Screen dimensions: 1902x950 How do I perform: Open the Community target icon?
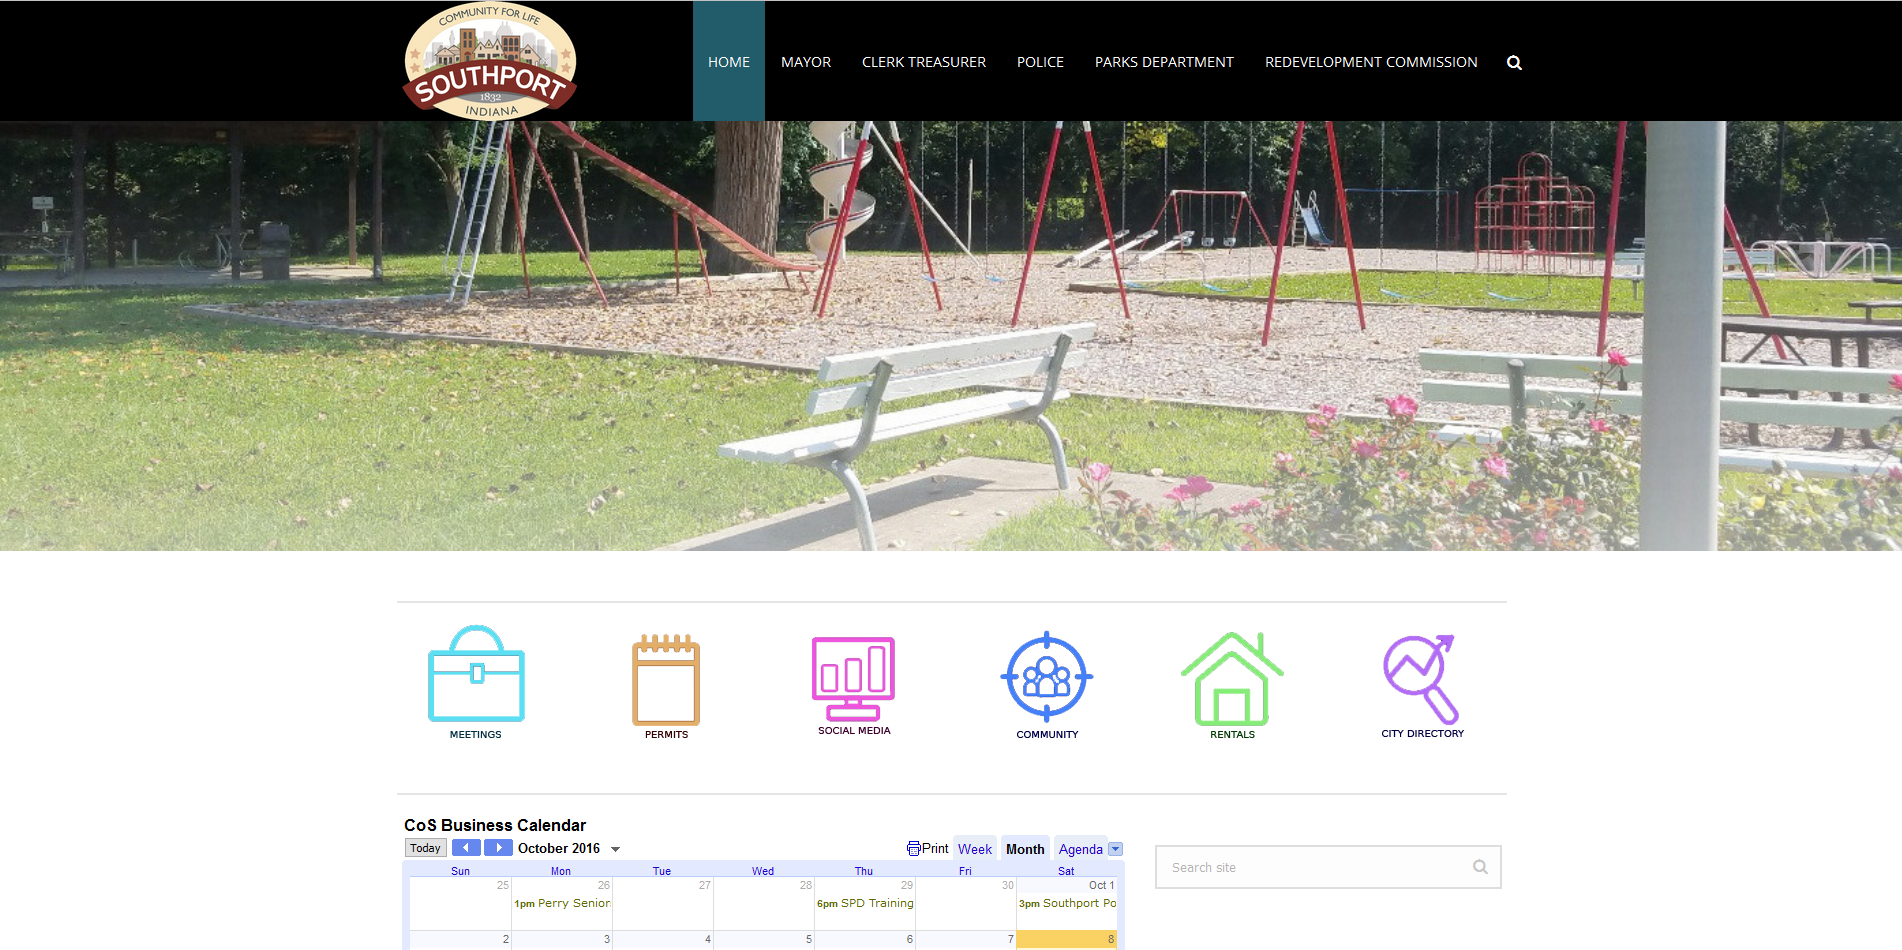click(1047, 677)
